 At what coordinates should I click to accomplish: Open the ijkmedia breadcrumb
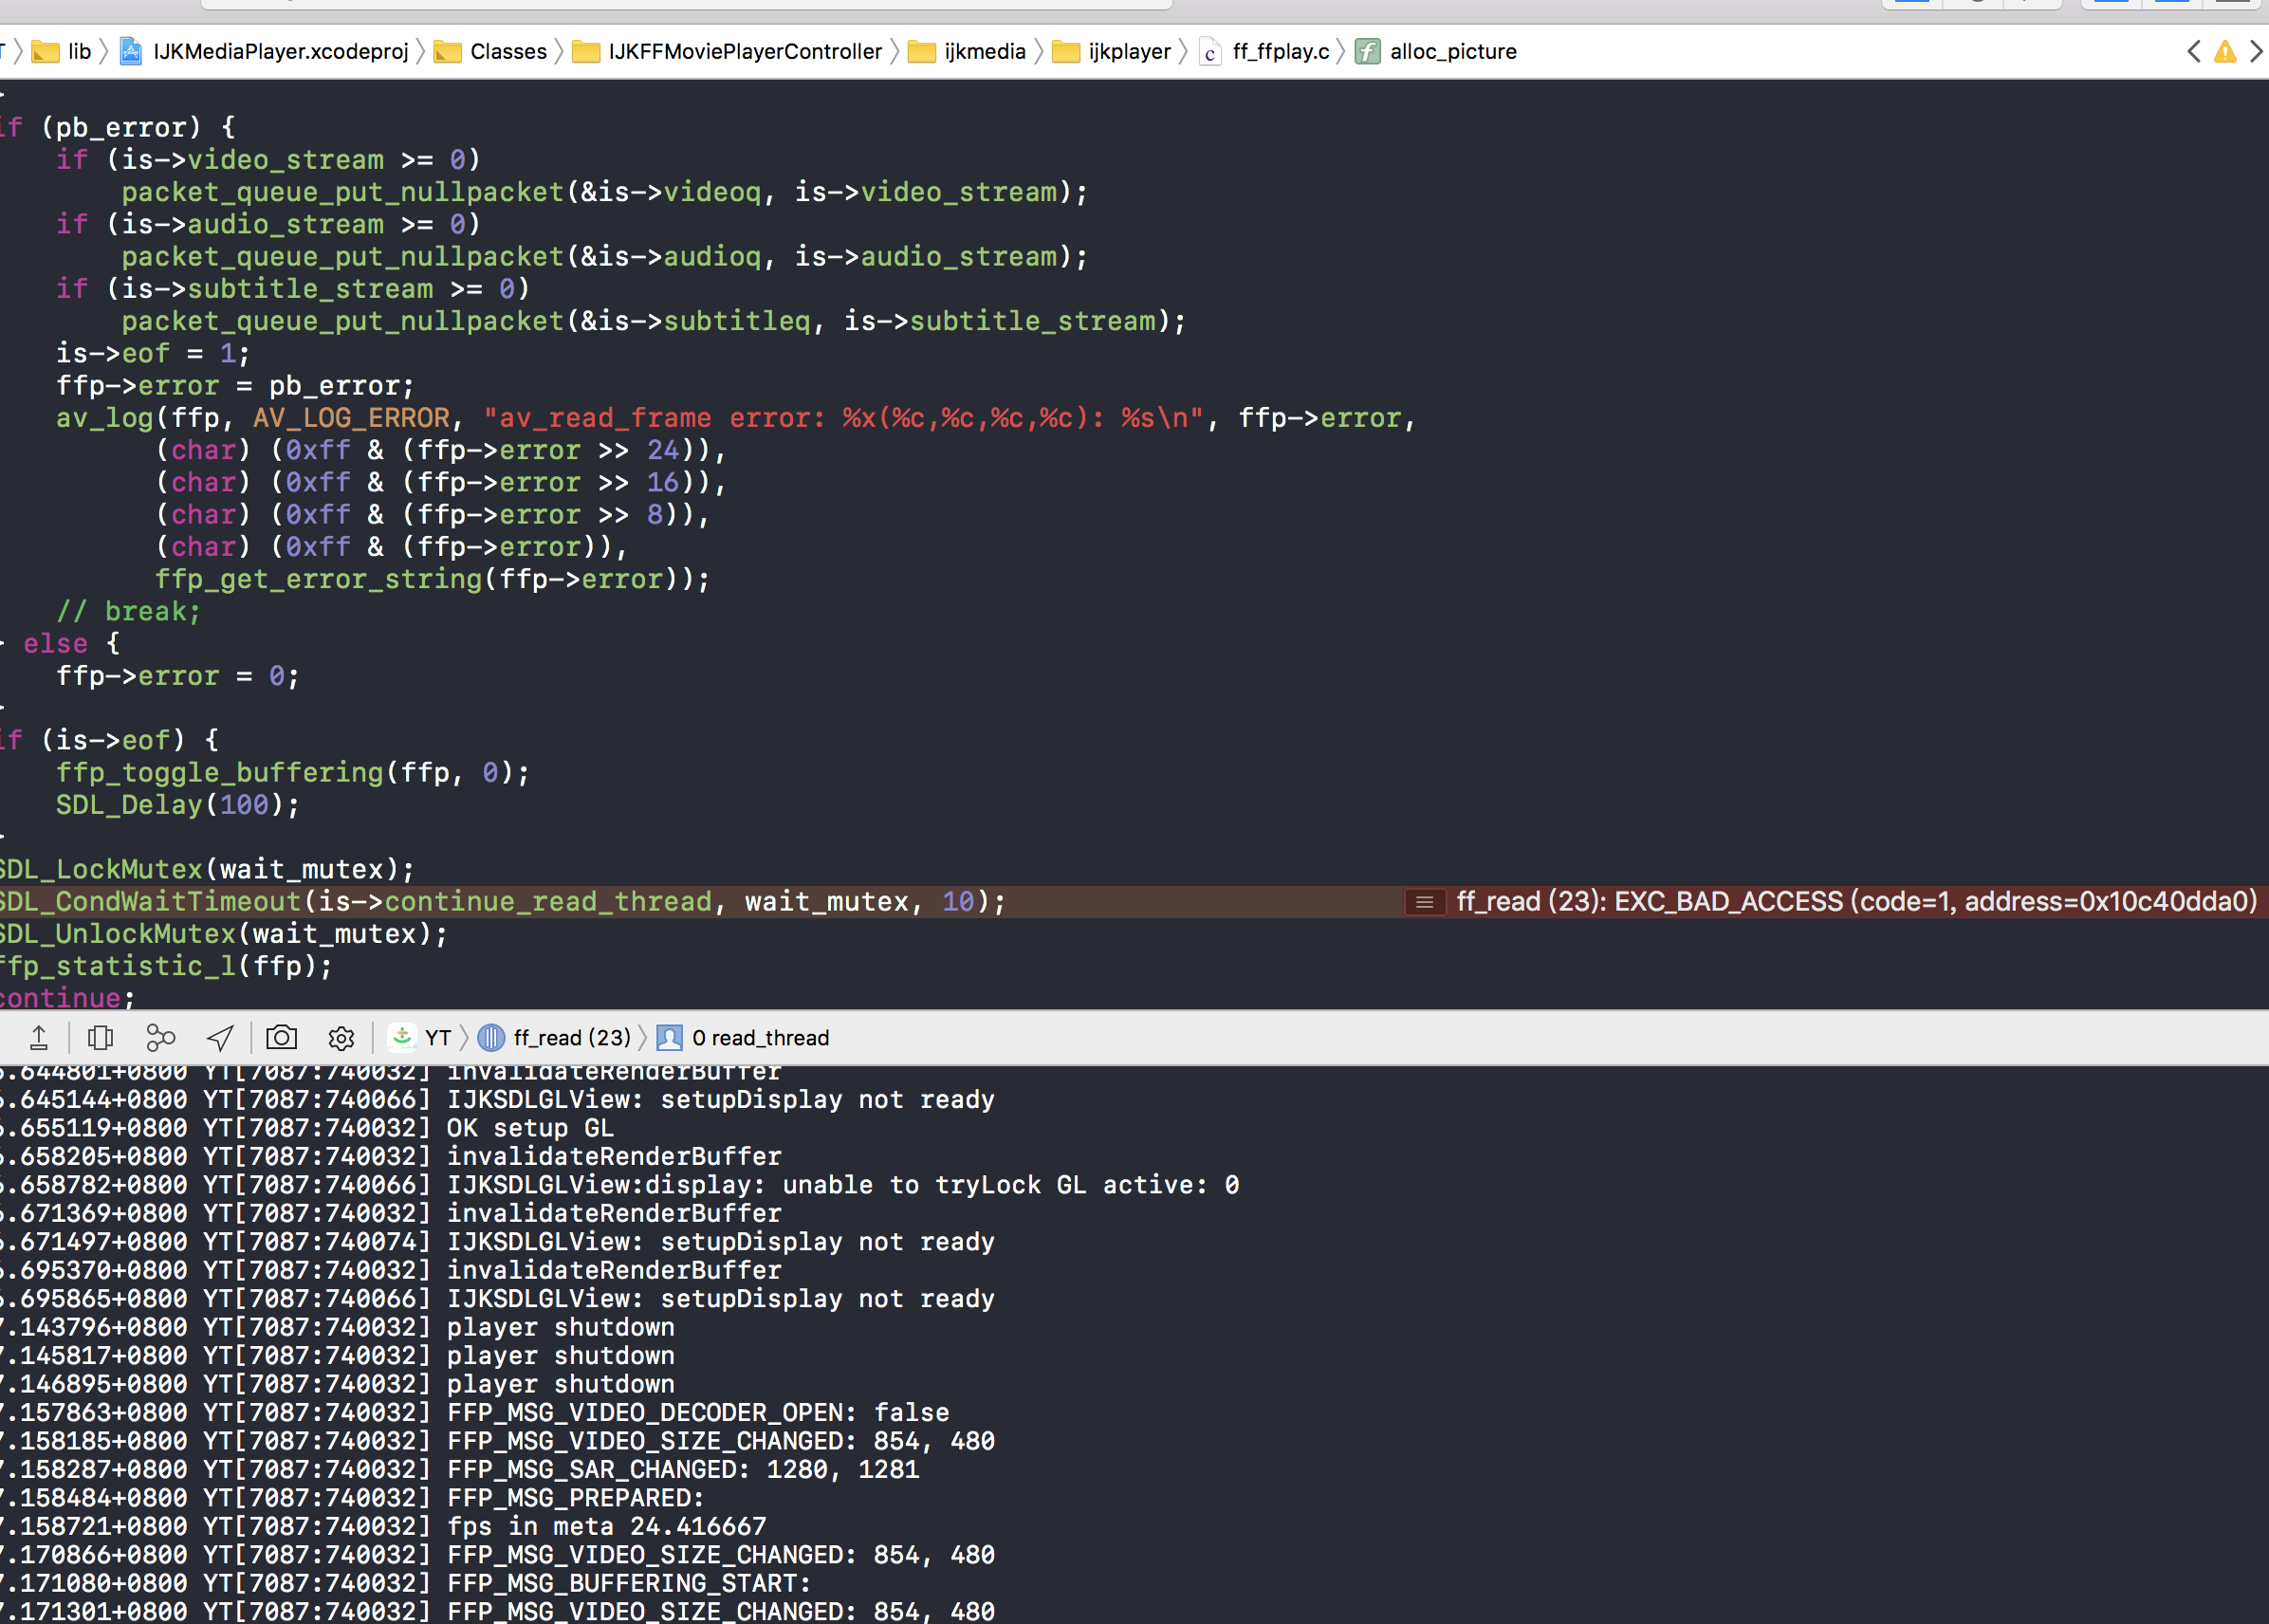(x=967, y=51)
